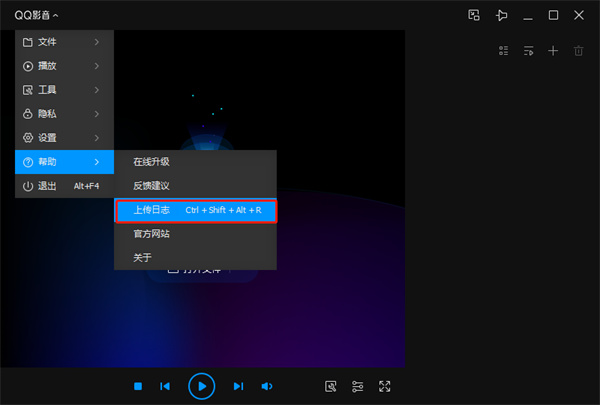Image resolution: width=600 pixels, height=405 pixels.
Task: Select 上传日志 in the help submenu
Action: coord(196,210)
